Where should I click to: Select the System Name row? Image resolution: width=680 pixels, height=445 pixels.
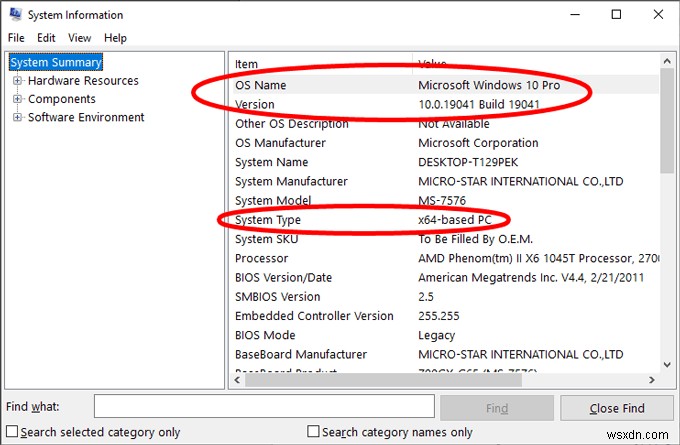(x=446, y=162)
